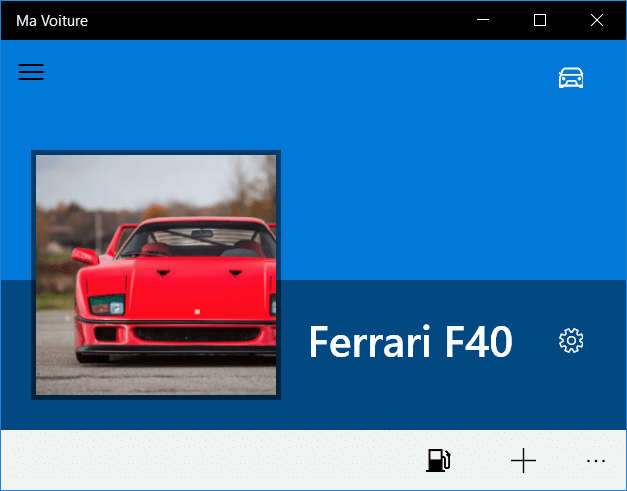Click the car icon in the header
Image resolution: width=627 pixels, height=491 pixels.
(571, 78)
